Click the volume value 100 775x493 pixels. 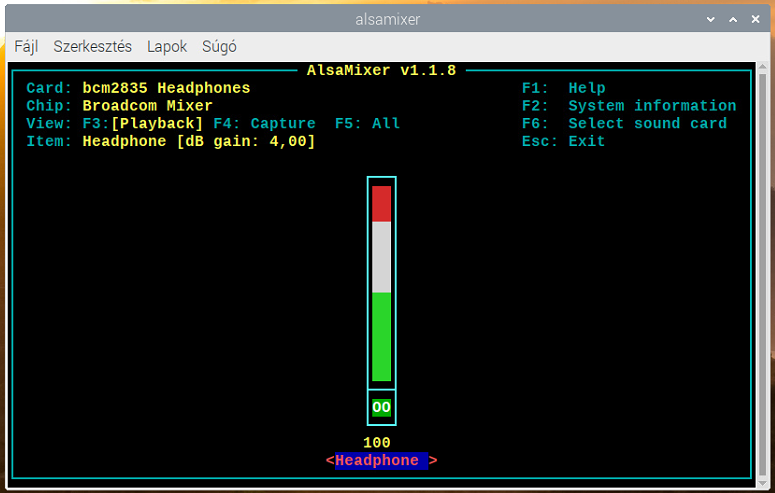click(x=377, y=443)
